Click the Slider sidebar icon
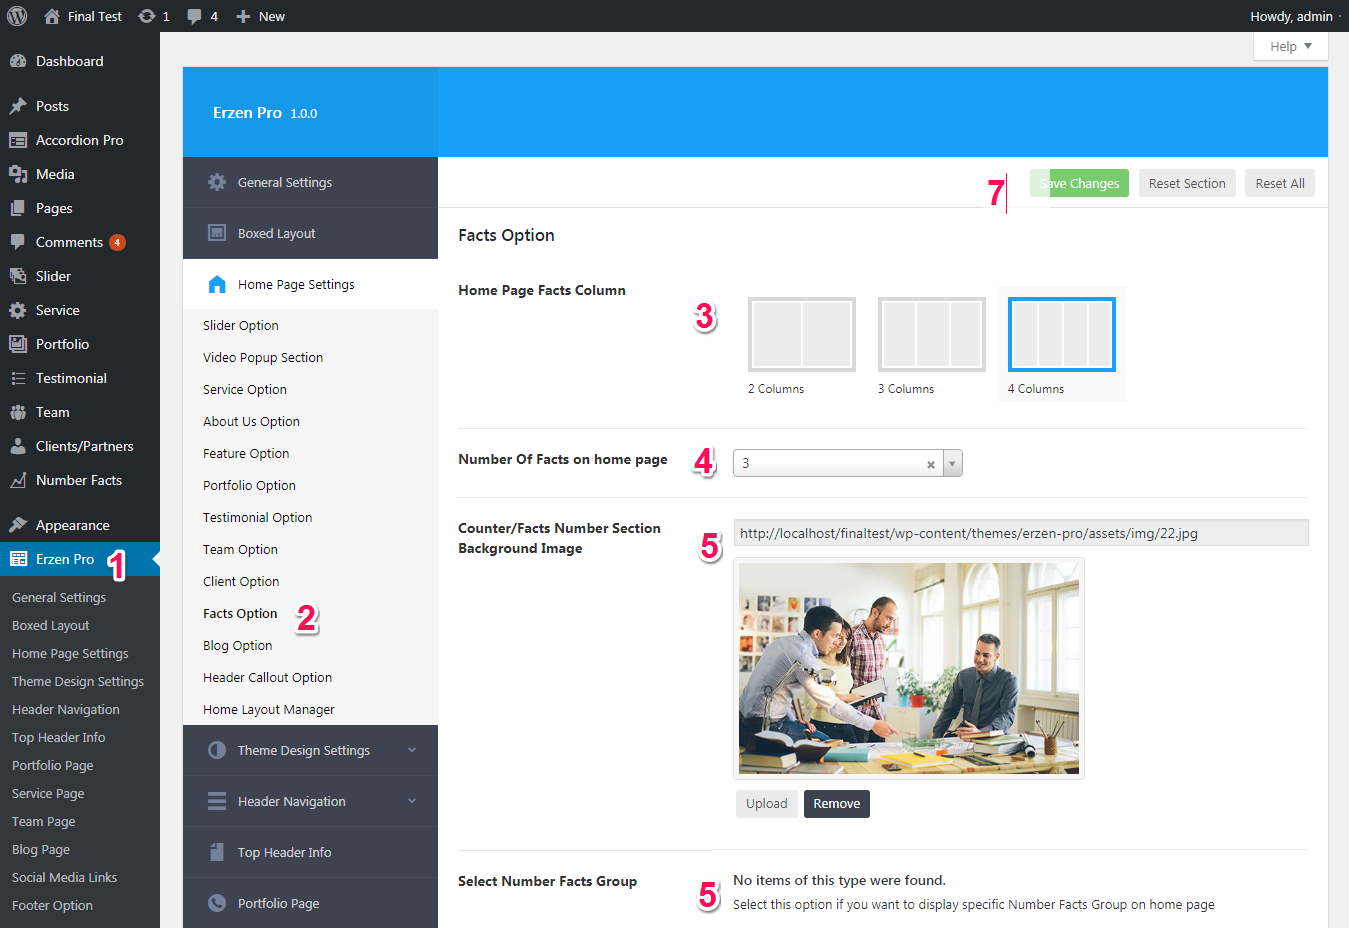Screen dimensions: 1349x928 point(18,276)
